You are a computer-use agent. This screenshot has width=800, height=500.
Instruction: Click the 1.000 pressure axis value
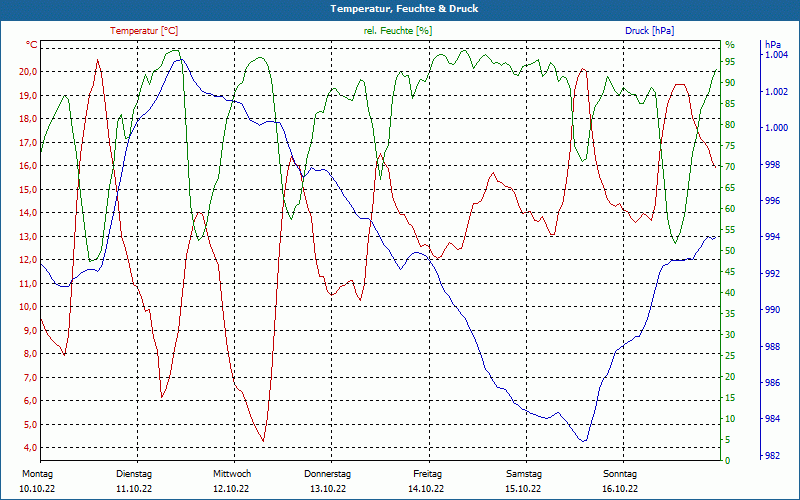click(776, 128)
